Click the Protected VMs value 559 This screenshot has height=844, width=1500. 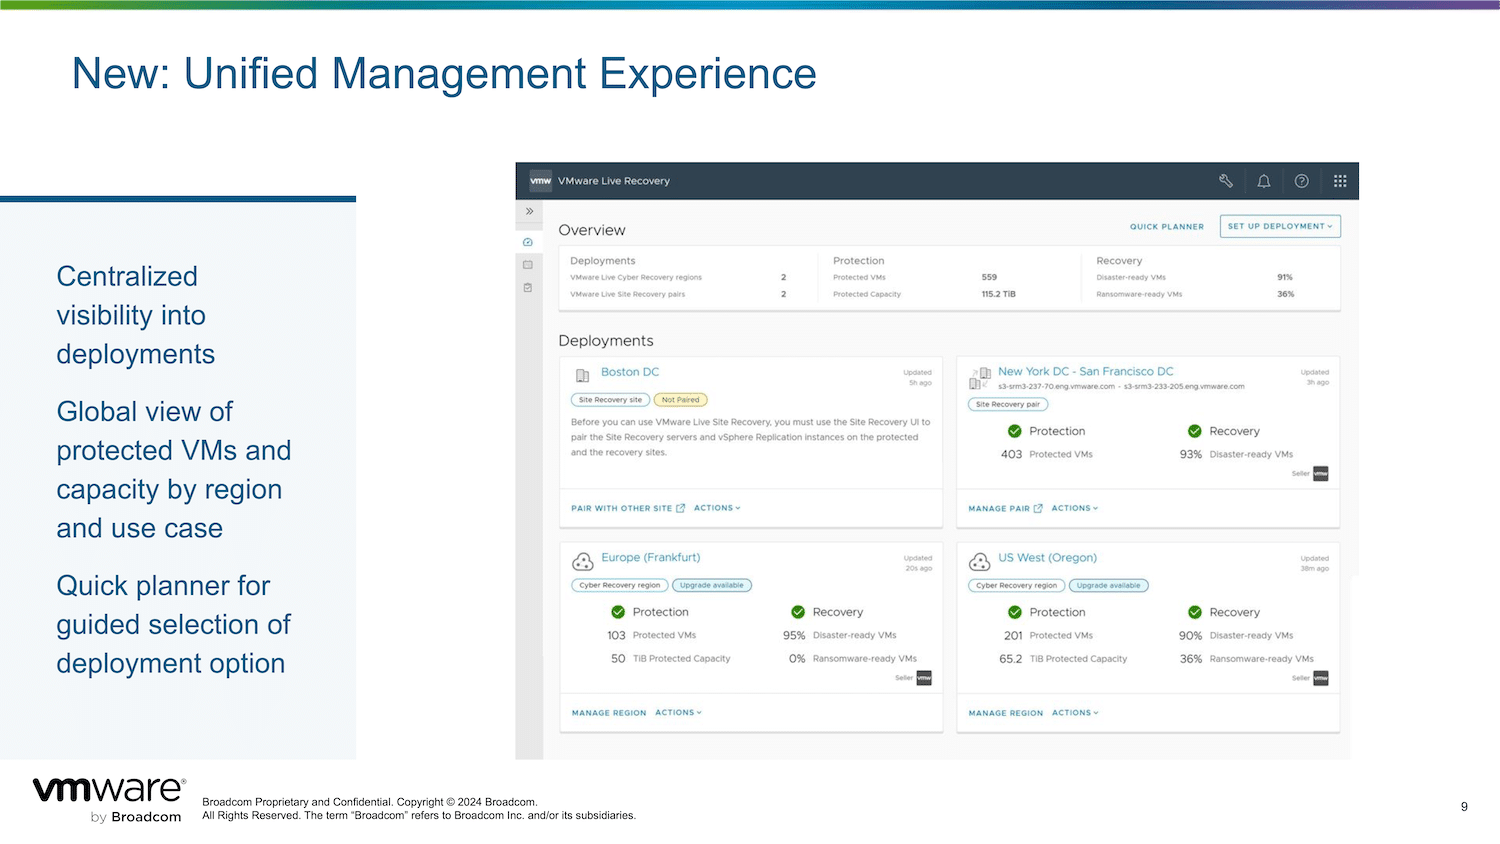989,277
